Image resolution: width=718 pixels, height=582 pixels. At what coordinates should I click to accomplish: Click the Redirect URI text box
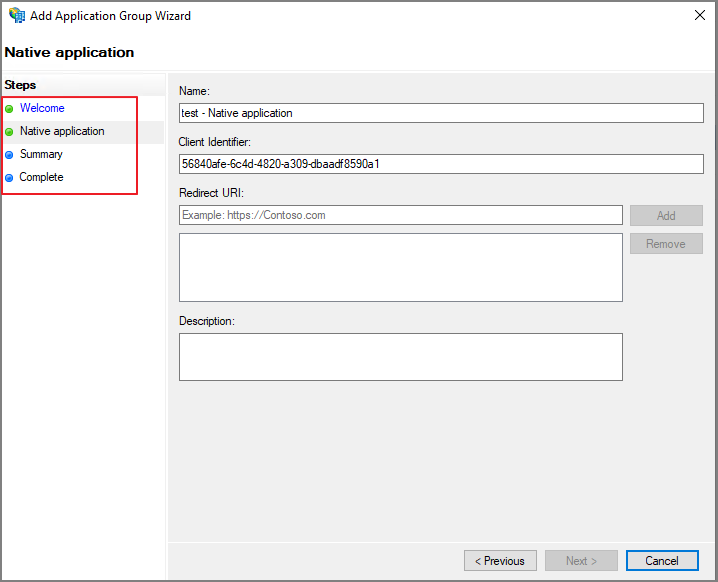pyautogui.click(x=401, y=215)
